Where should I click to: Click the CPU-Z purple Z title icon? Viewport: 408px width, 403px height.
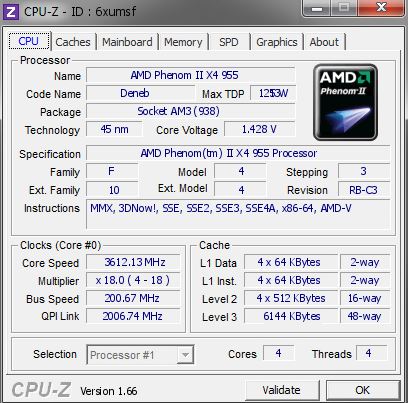[11, 12]
